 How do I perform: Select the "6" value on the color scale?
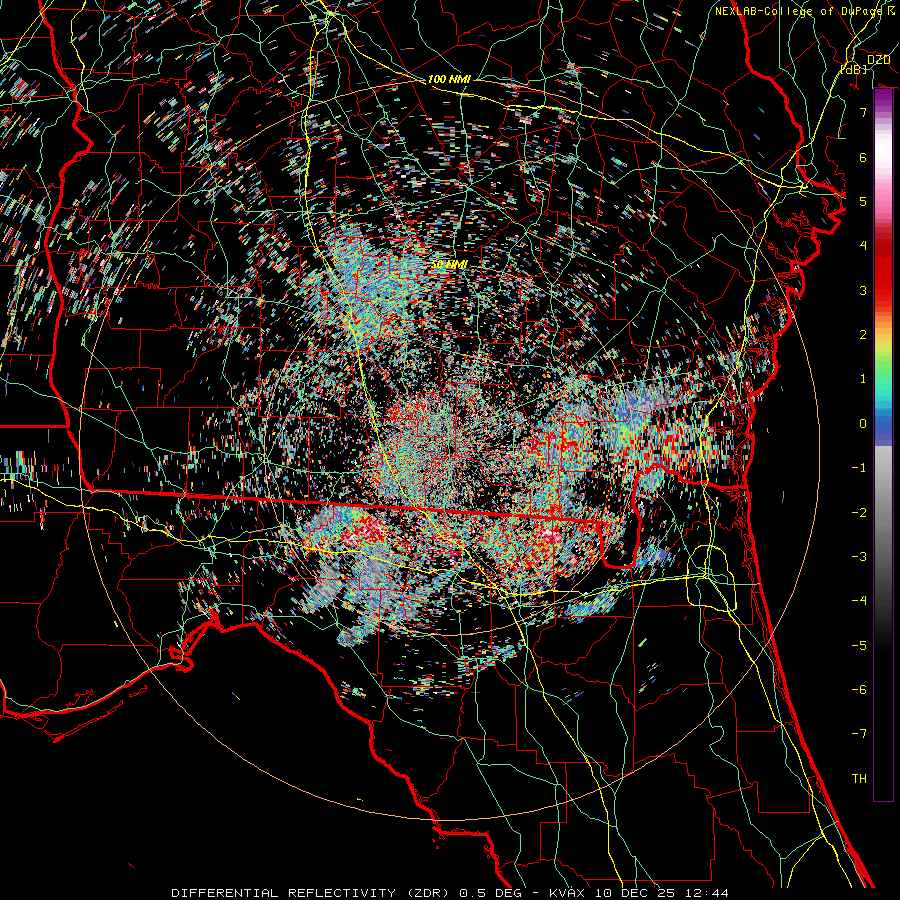pyautogui.click(x=863, y=157)
